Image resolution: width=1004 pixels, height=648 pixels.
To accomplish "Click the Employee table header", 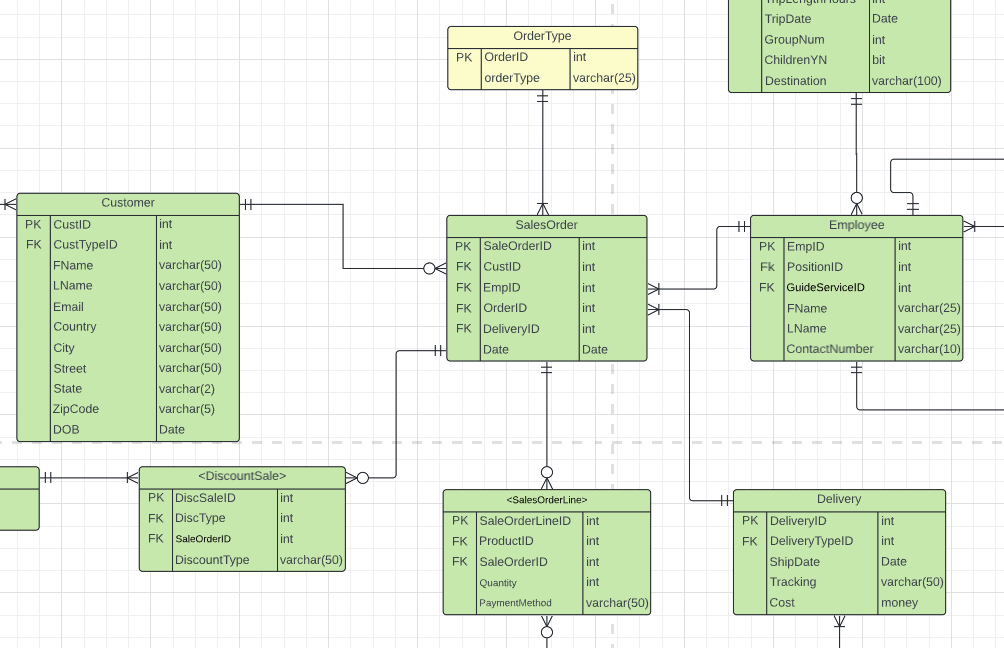I will [856, 225].
